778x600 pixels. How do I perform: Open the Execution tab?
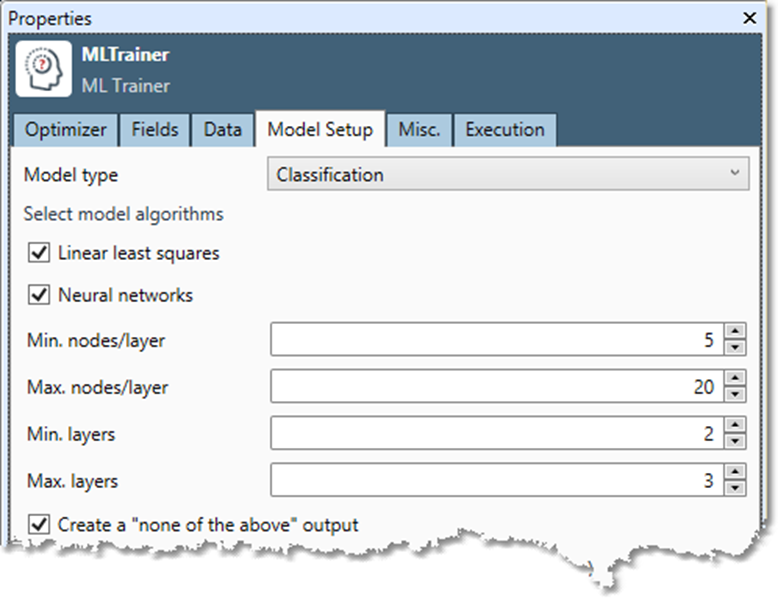click(x=505, y=130)
